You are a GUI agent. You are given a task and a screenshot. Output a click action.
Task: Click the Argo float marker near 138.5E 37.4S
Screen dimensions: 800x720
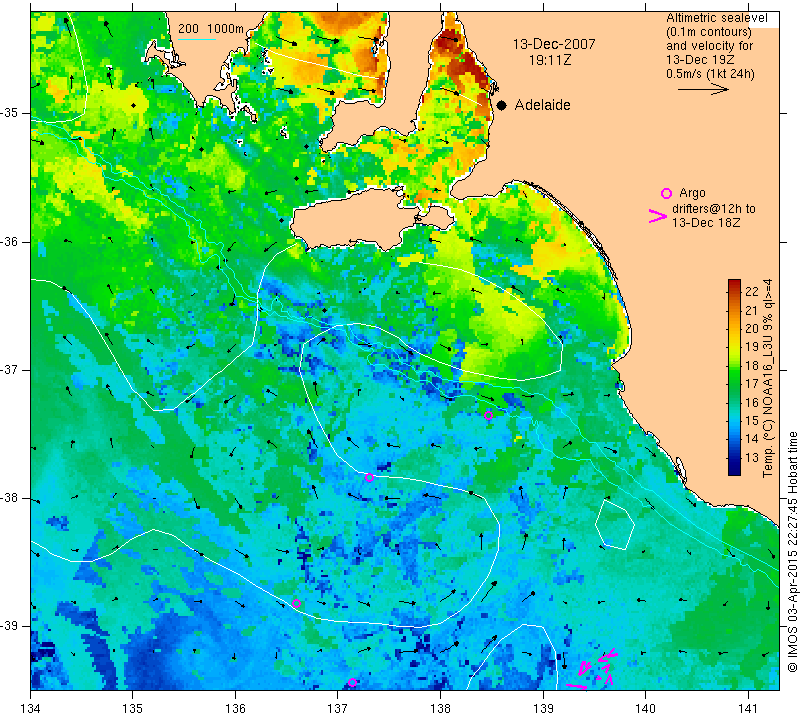coord(488,415)
